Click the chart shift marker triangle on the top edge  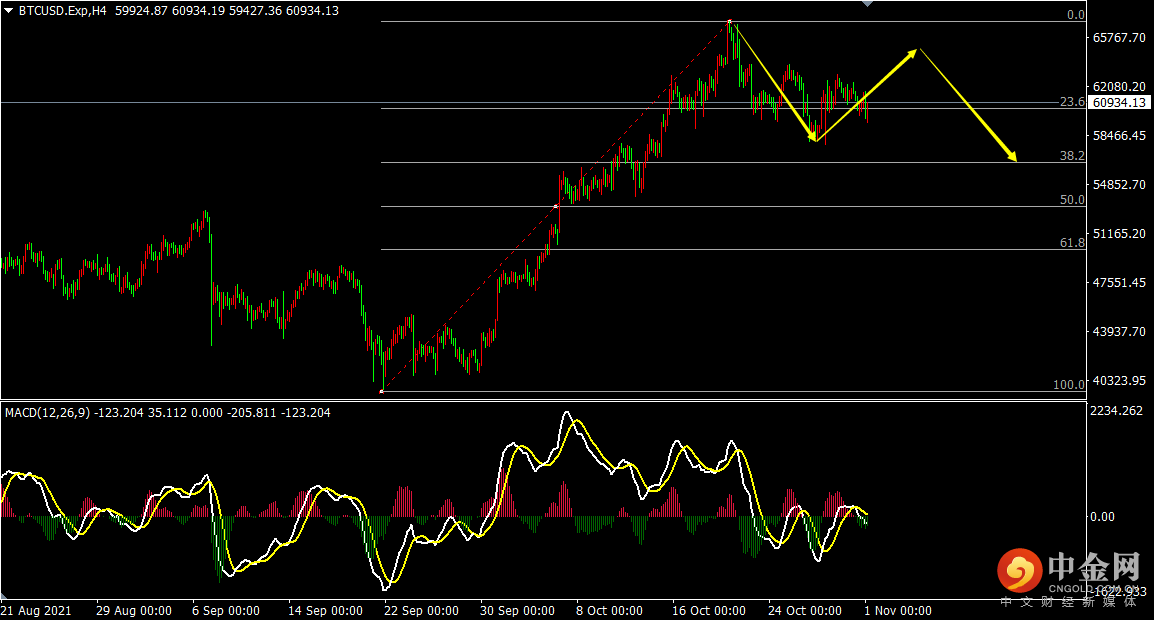(x=868, y=4)
